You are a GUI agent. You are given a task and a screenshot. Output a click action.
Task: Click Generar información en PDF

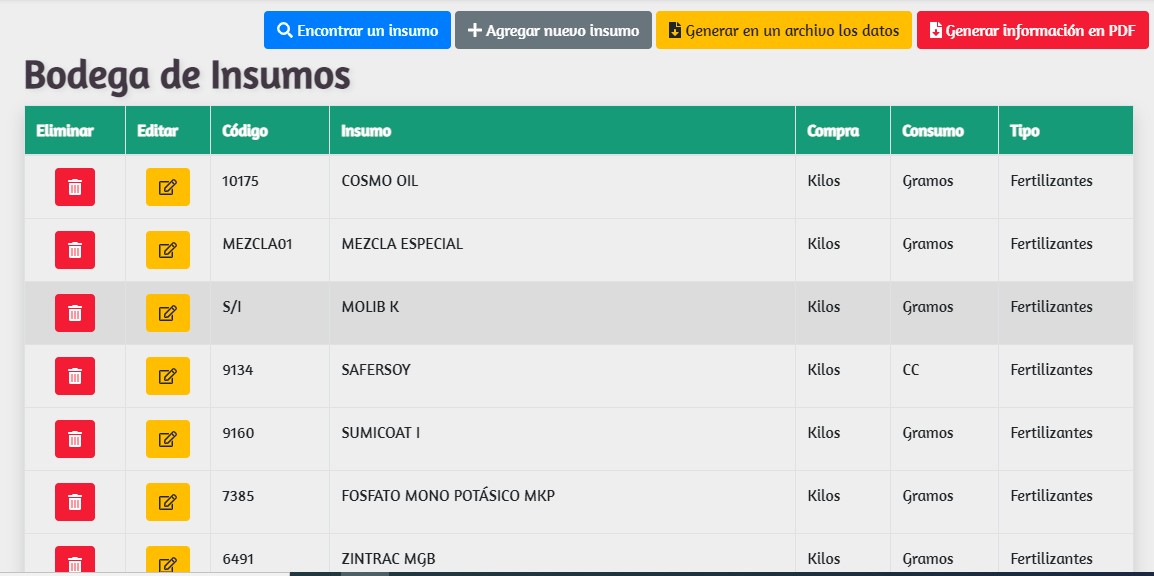1032,30
